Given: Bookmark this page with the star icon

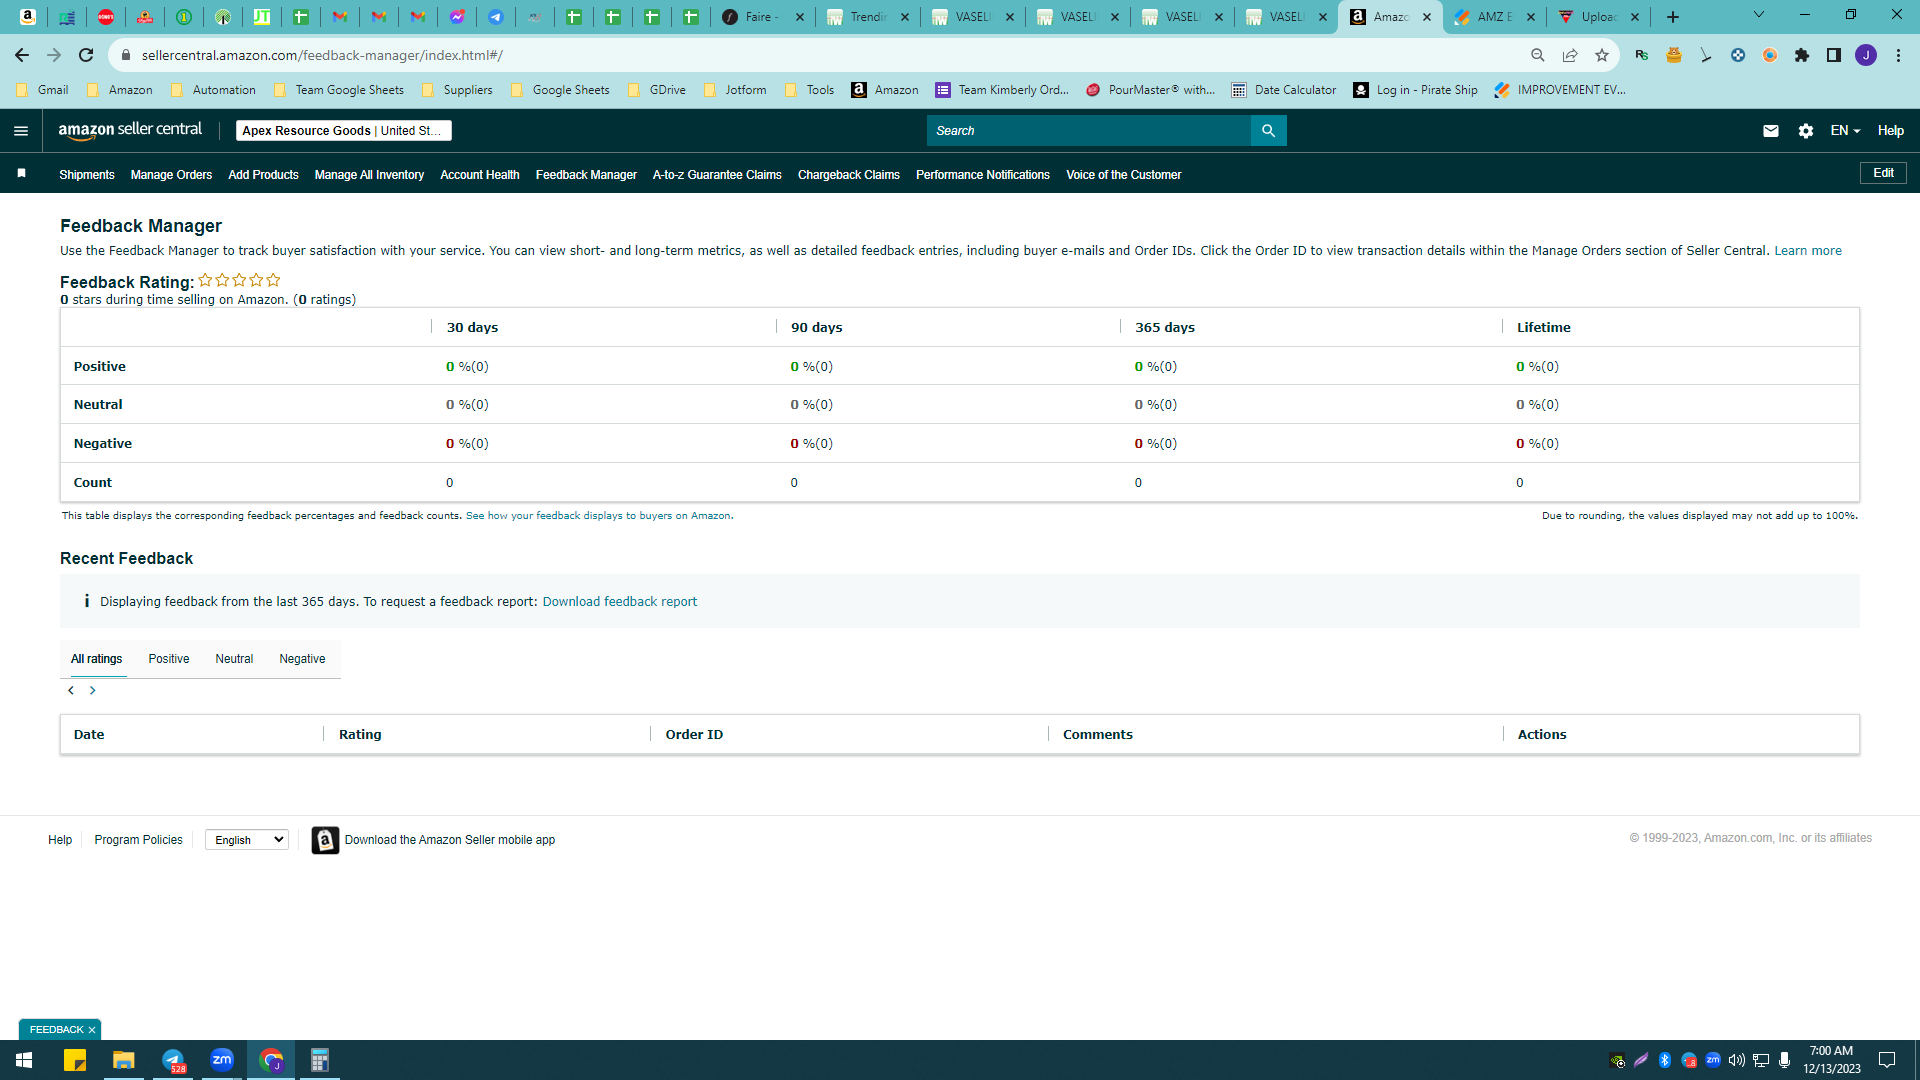Looking at the screenshot, I should click(1602, 55).
